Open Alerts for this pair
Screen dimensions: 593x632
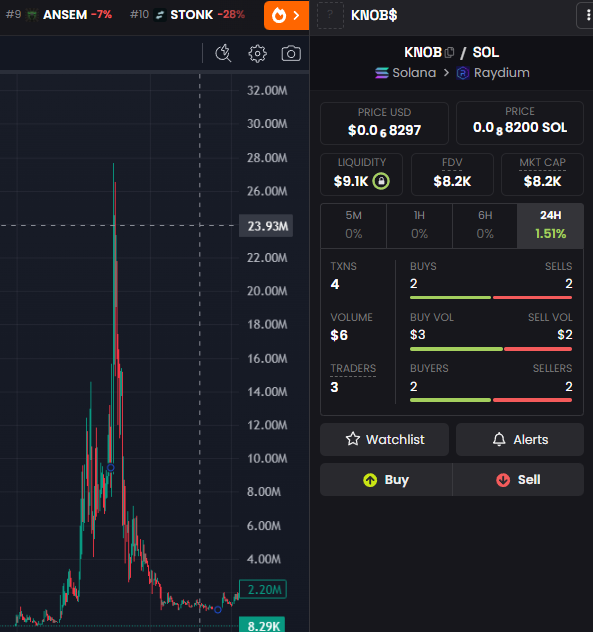520,439
